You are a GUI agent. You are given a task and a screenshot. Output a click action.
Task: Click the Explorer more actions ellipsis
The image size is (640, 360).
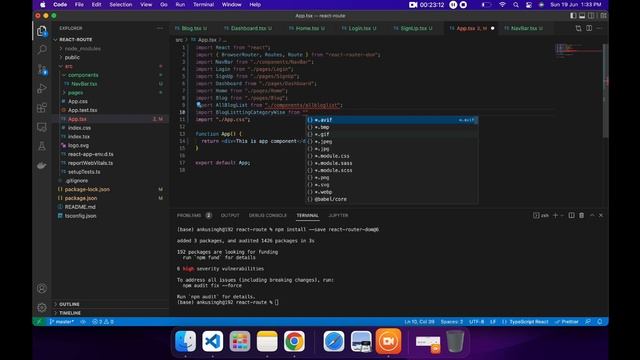[160, 28]
